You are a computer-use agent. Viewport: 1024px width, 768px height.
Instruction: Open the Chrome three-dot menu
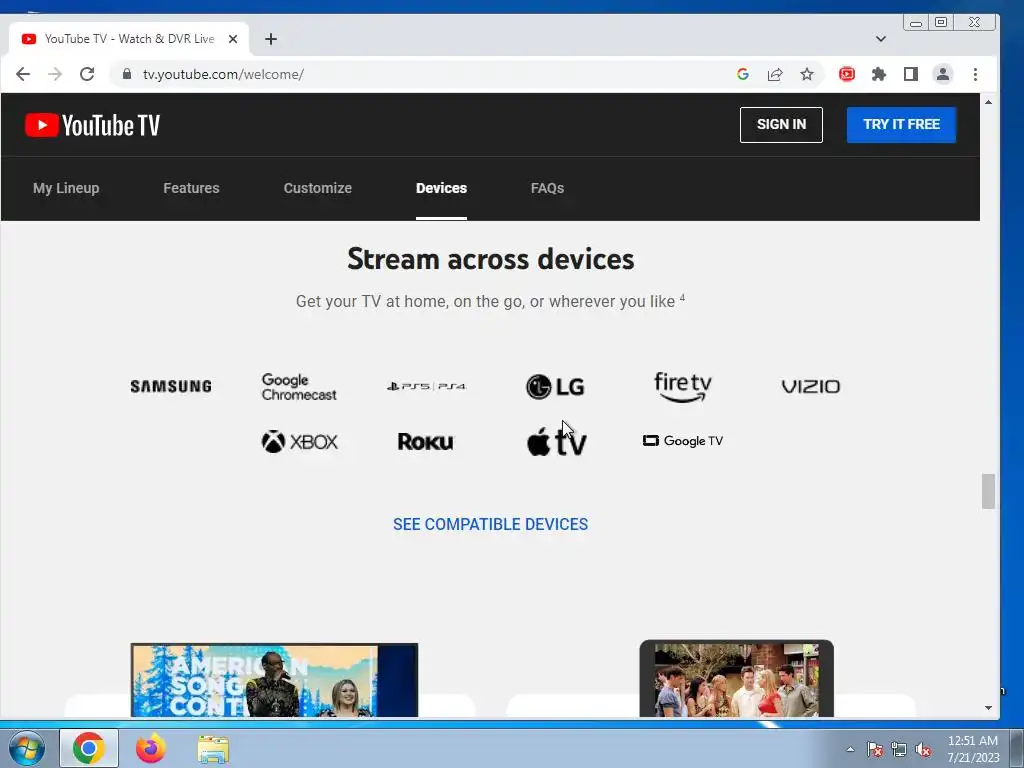975,74
